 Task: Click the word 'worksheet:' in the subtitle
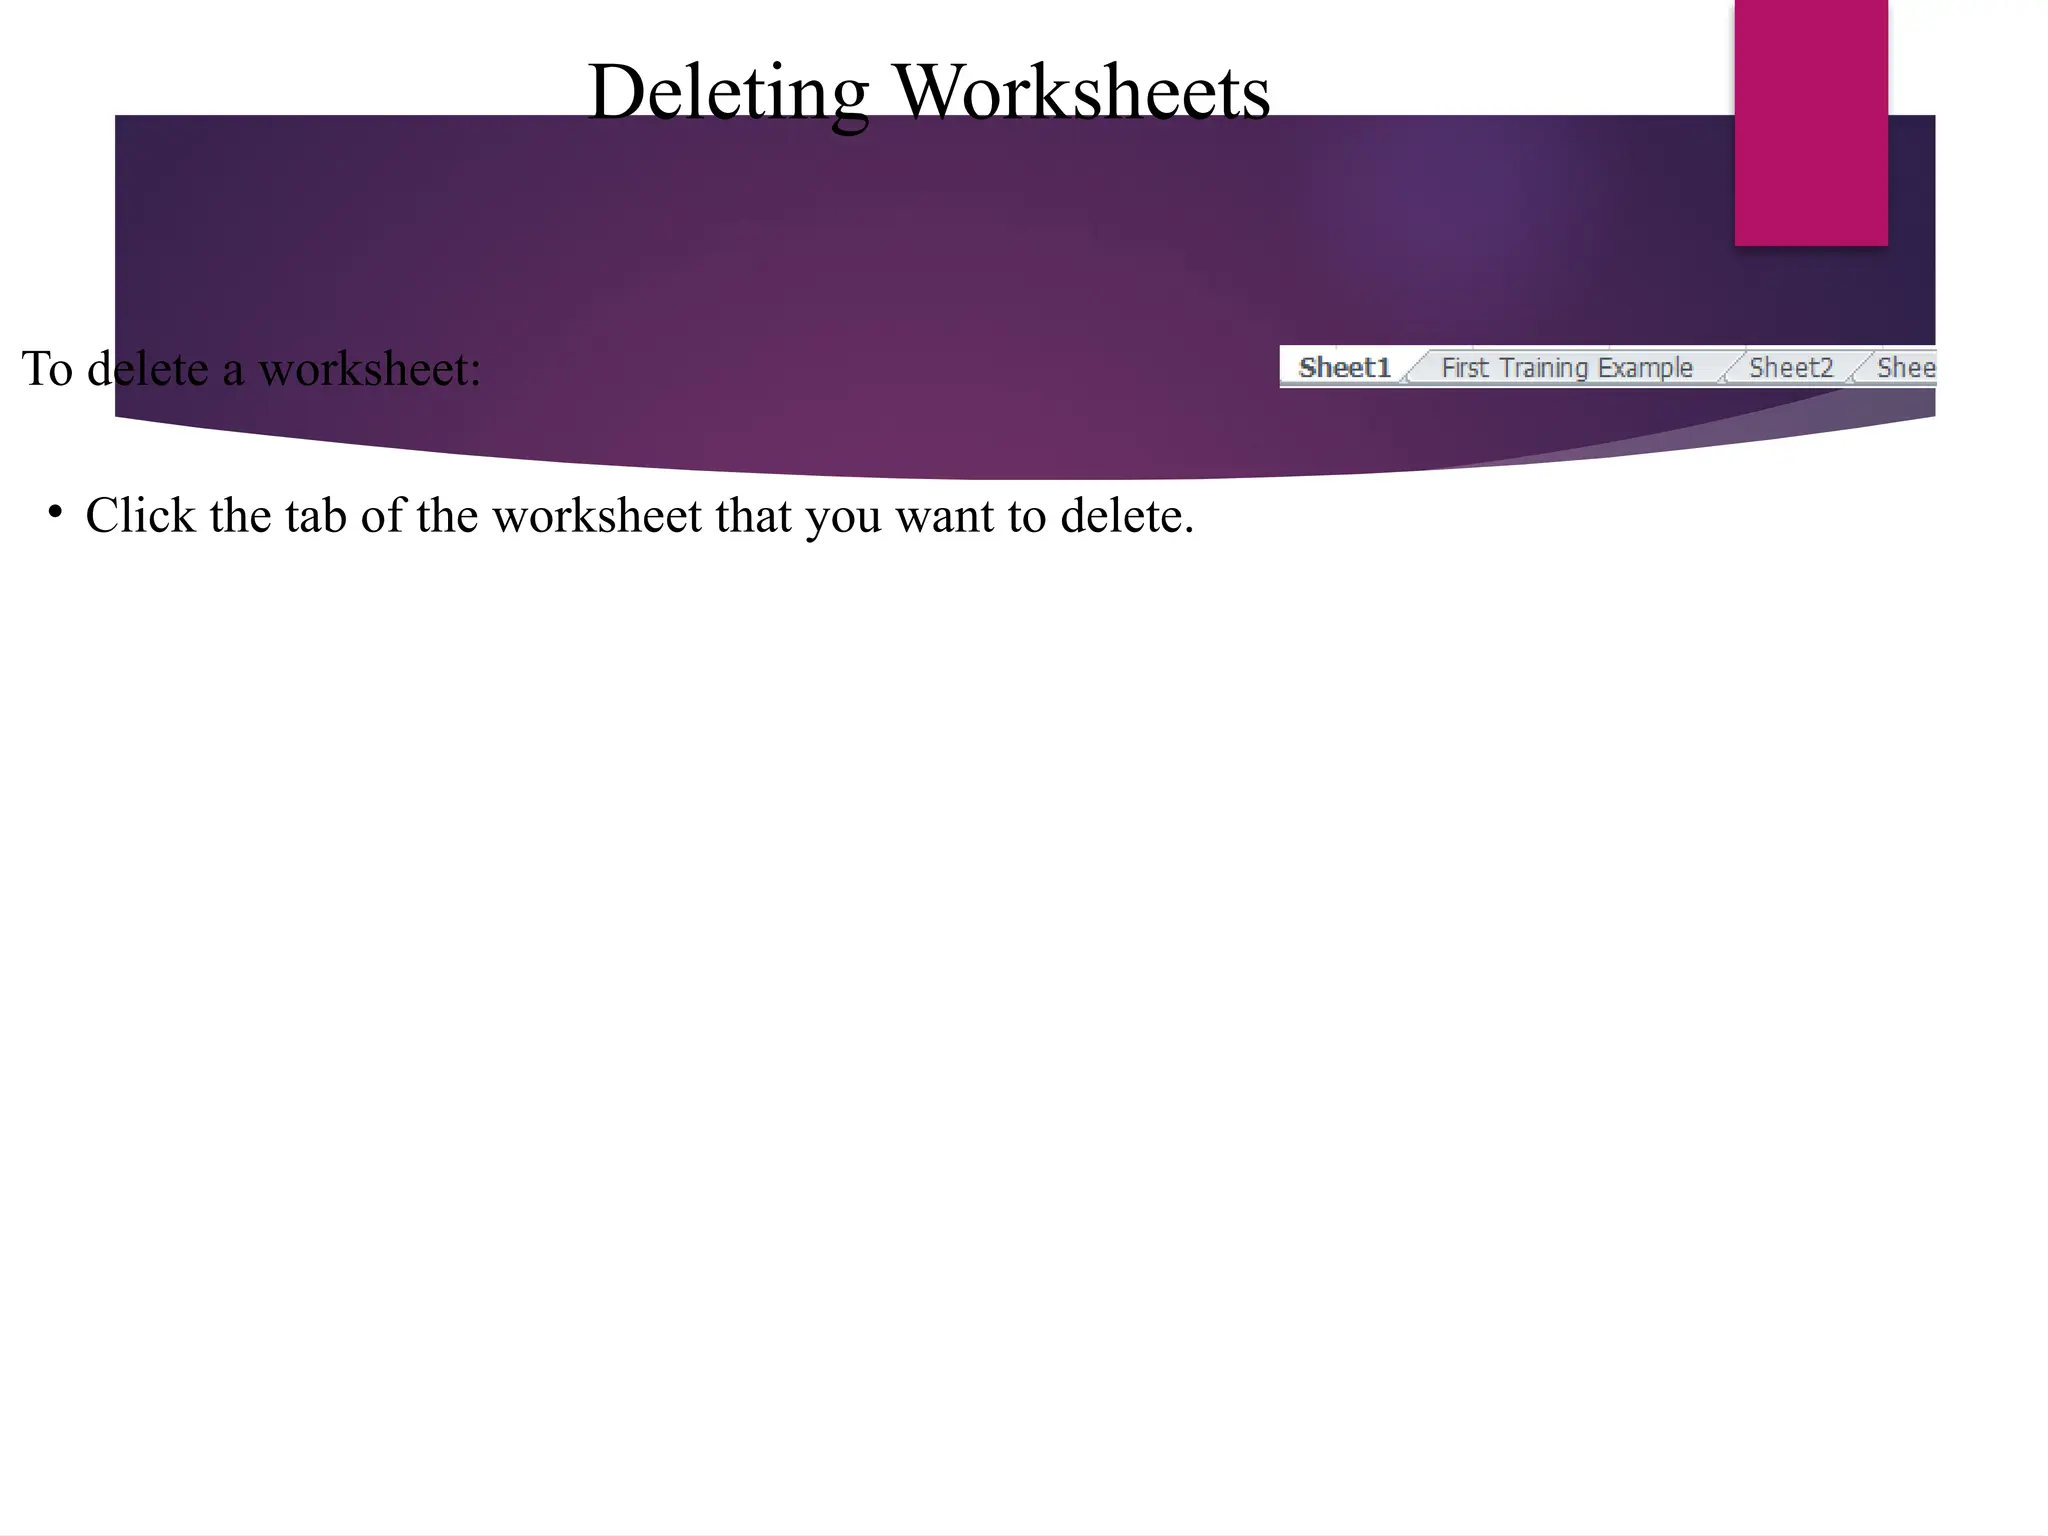point(370,369)
